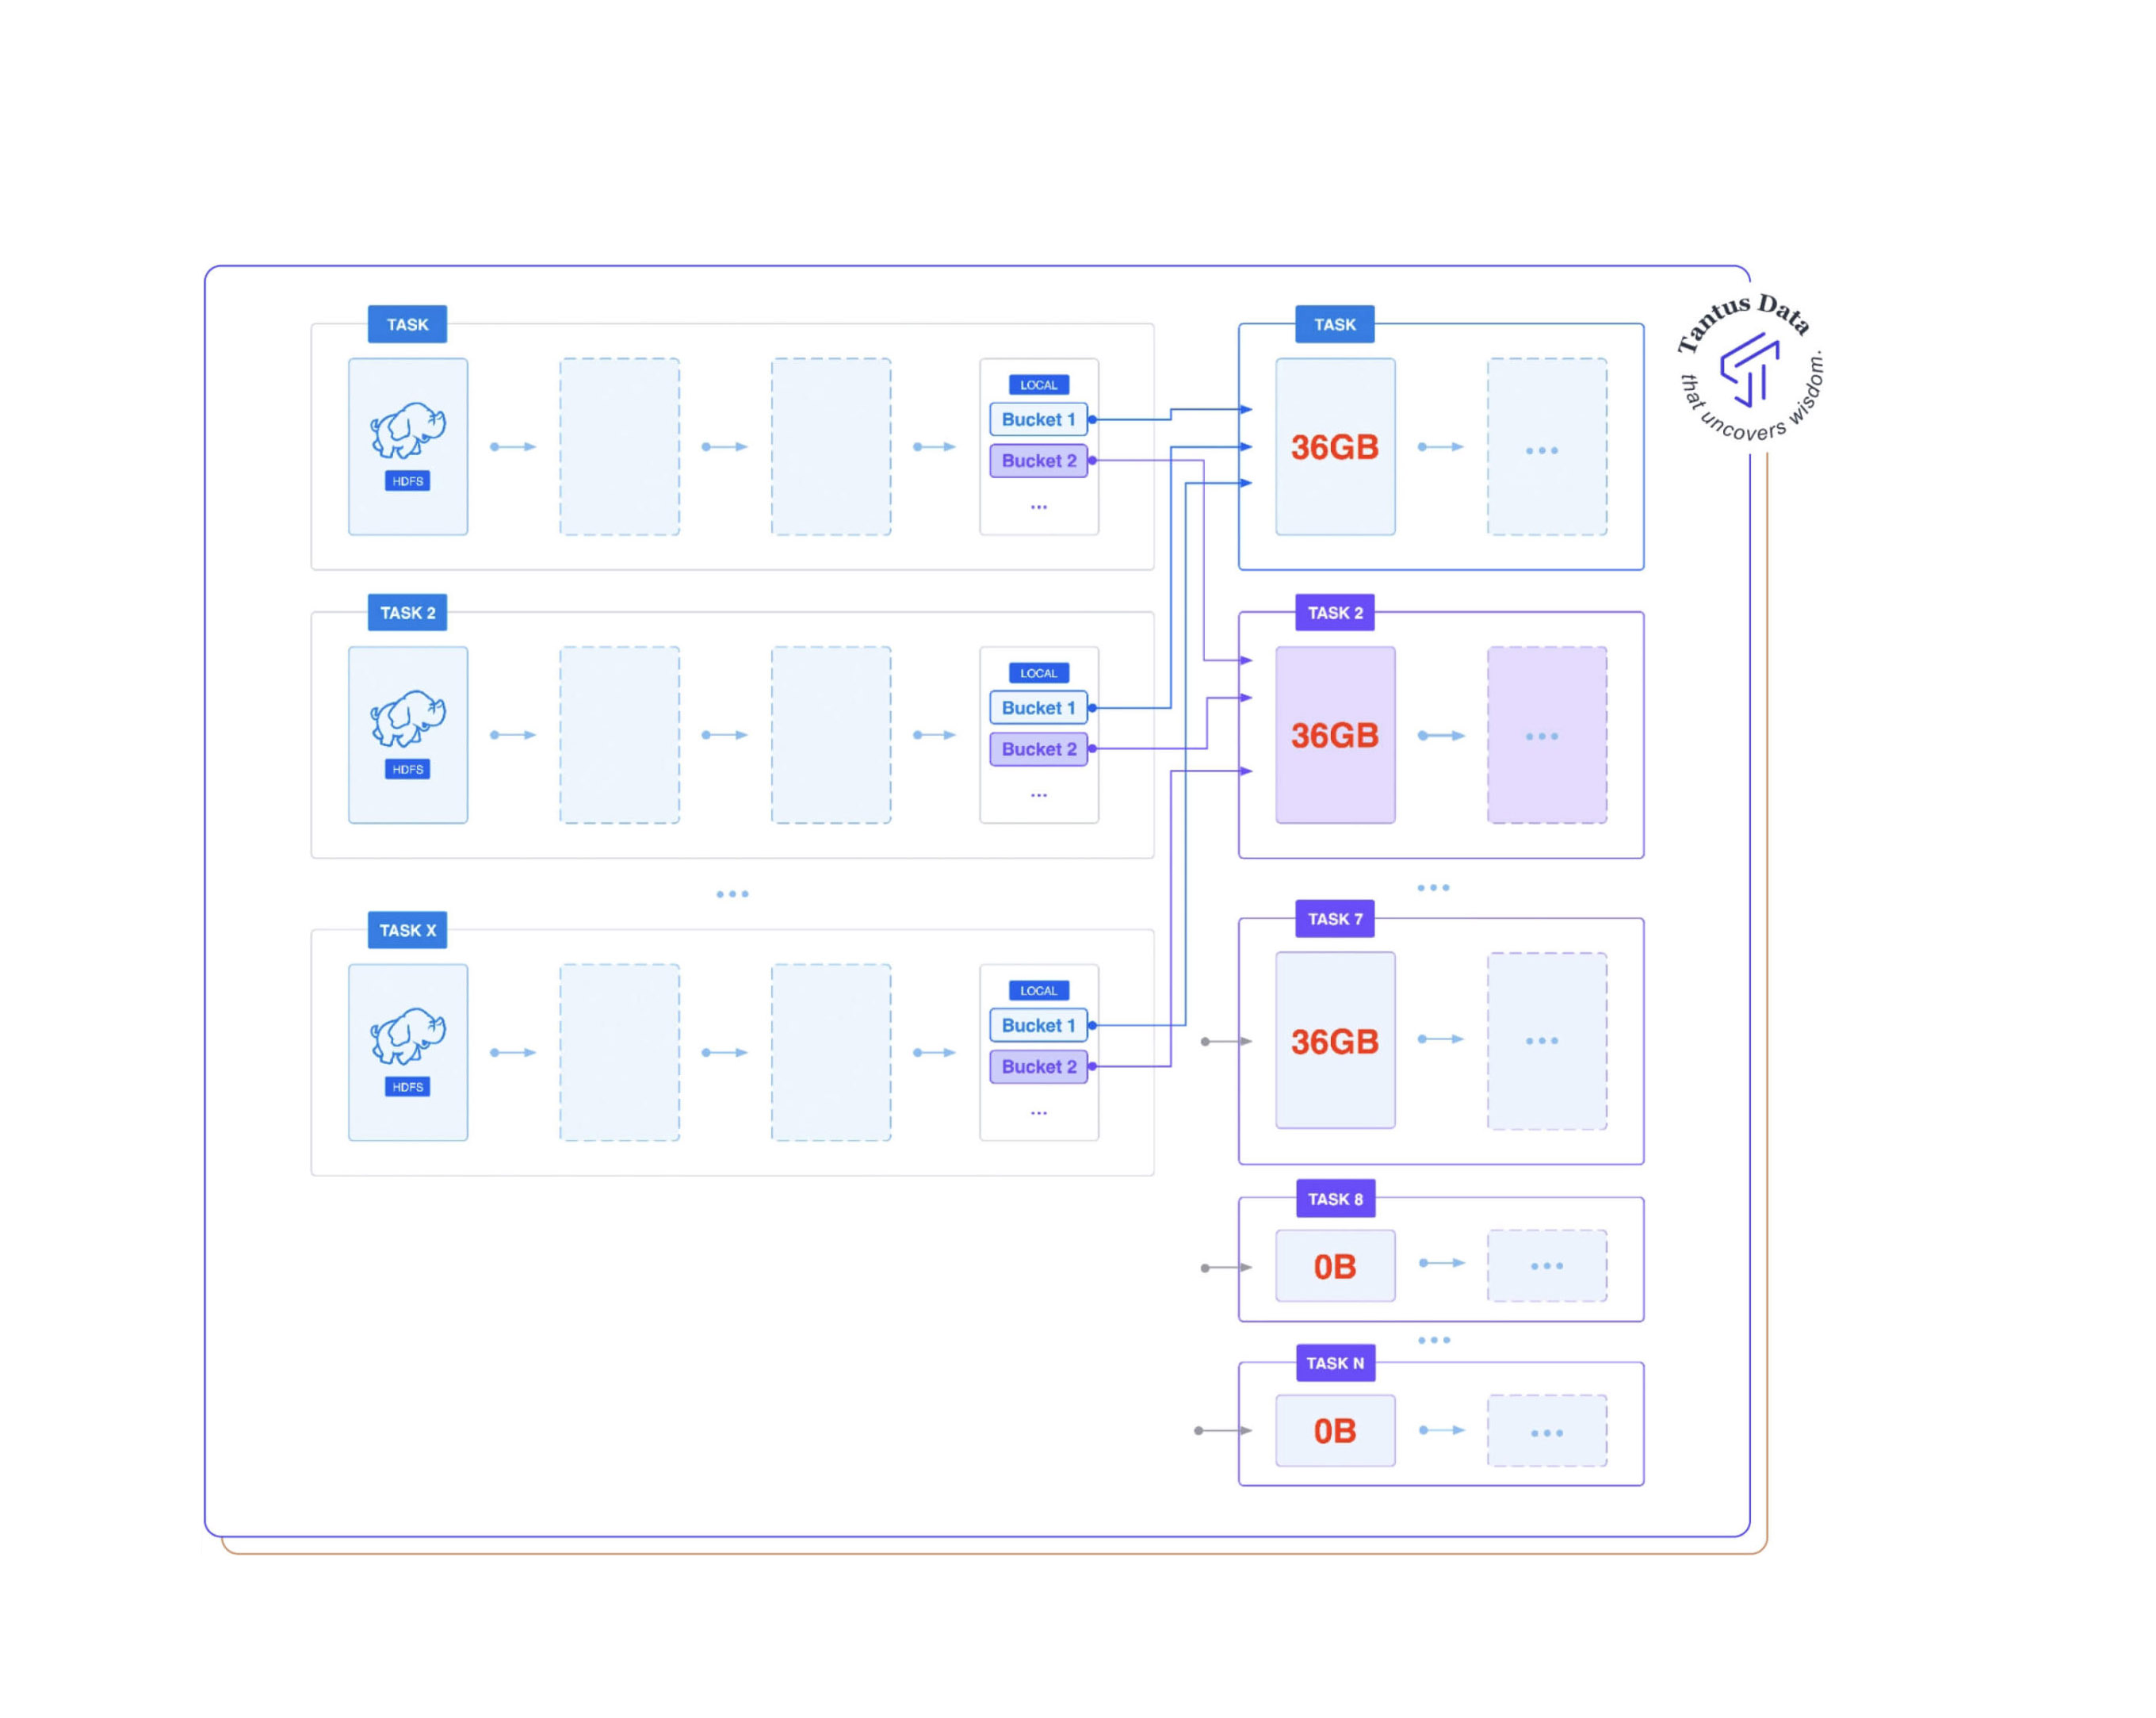Click the left TASK 2 header label
2156x1718 pixels.
tap(408, 612)
